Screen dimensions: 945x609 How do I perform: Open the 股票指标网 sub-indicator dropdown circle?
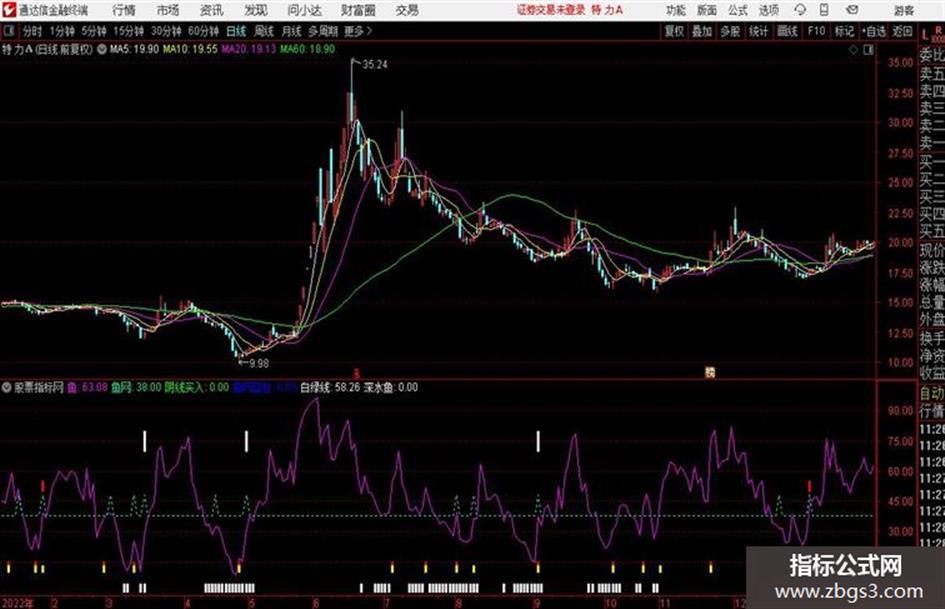pyautogui.click(x=7, y=387)
